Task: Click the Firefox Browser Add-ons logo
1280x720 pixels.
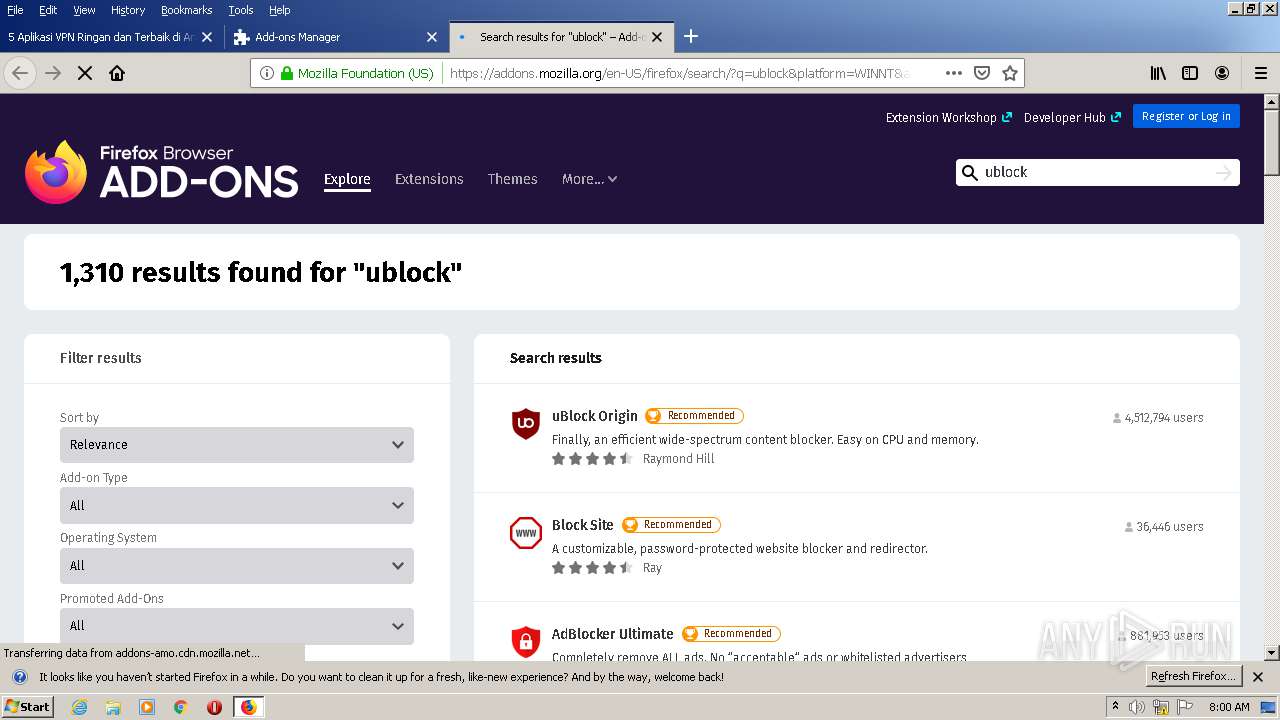Action: point(162,172)
